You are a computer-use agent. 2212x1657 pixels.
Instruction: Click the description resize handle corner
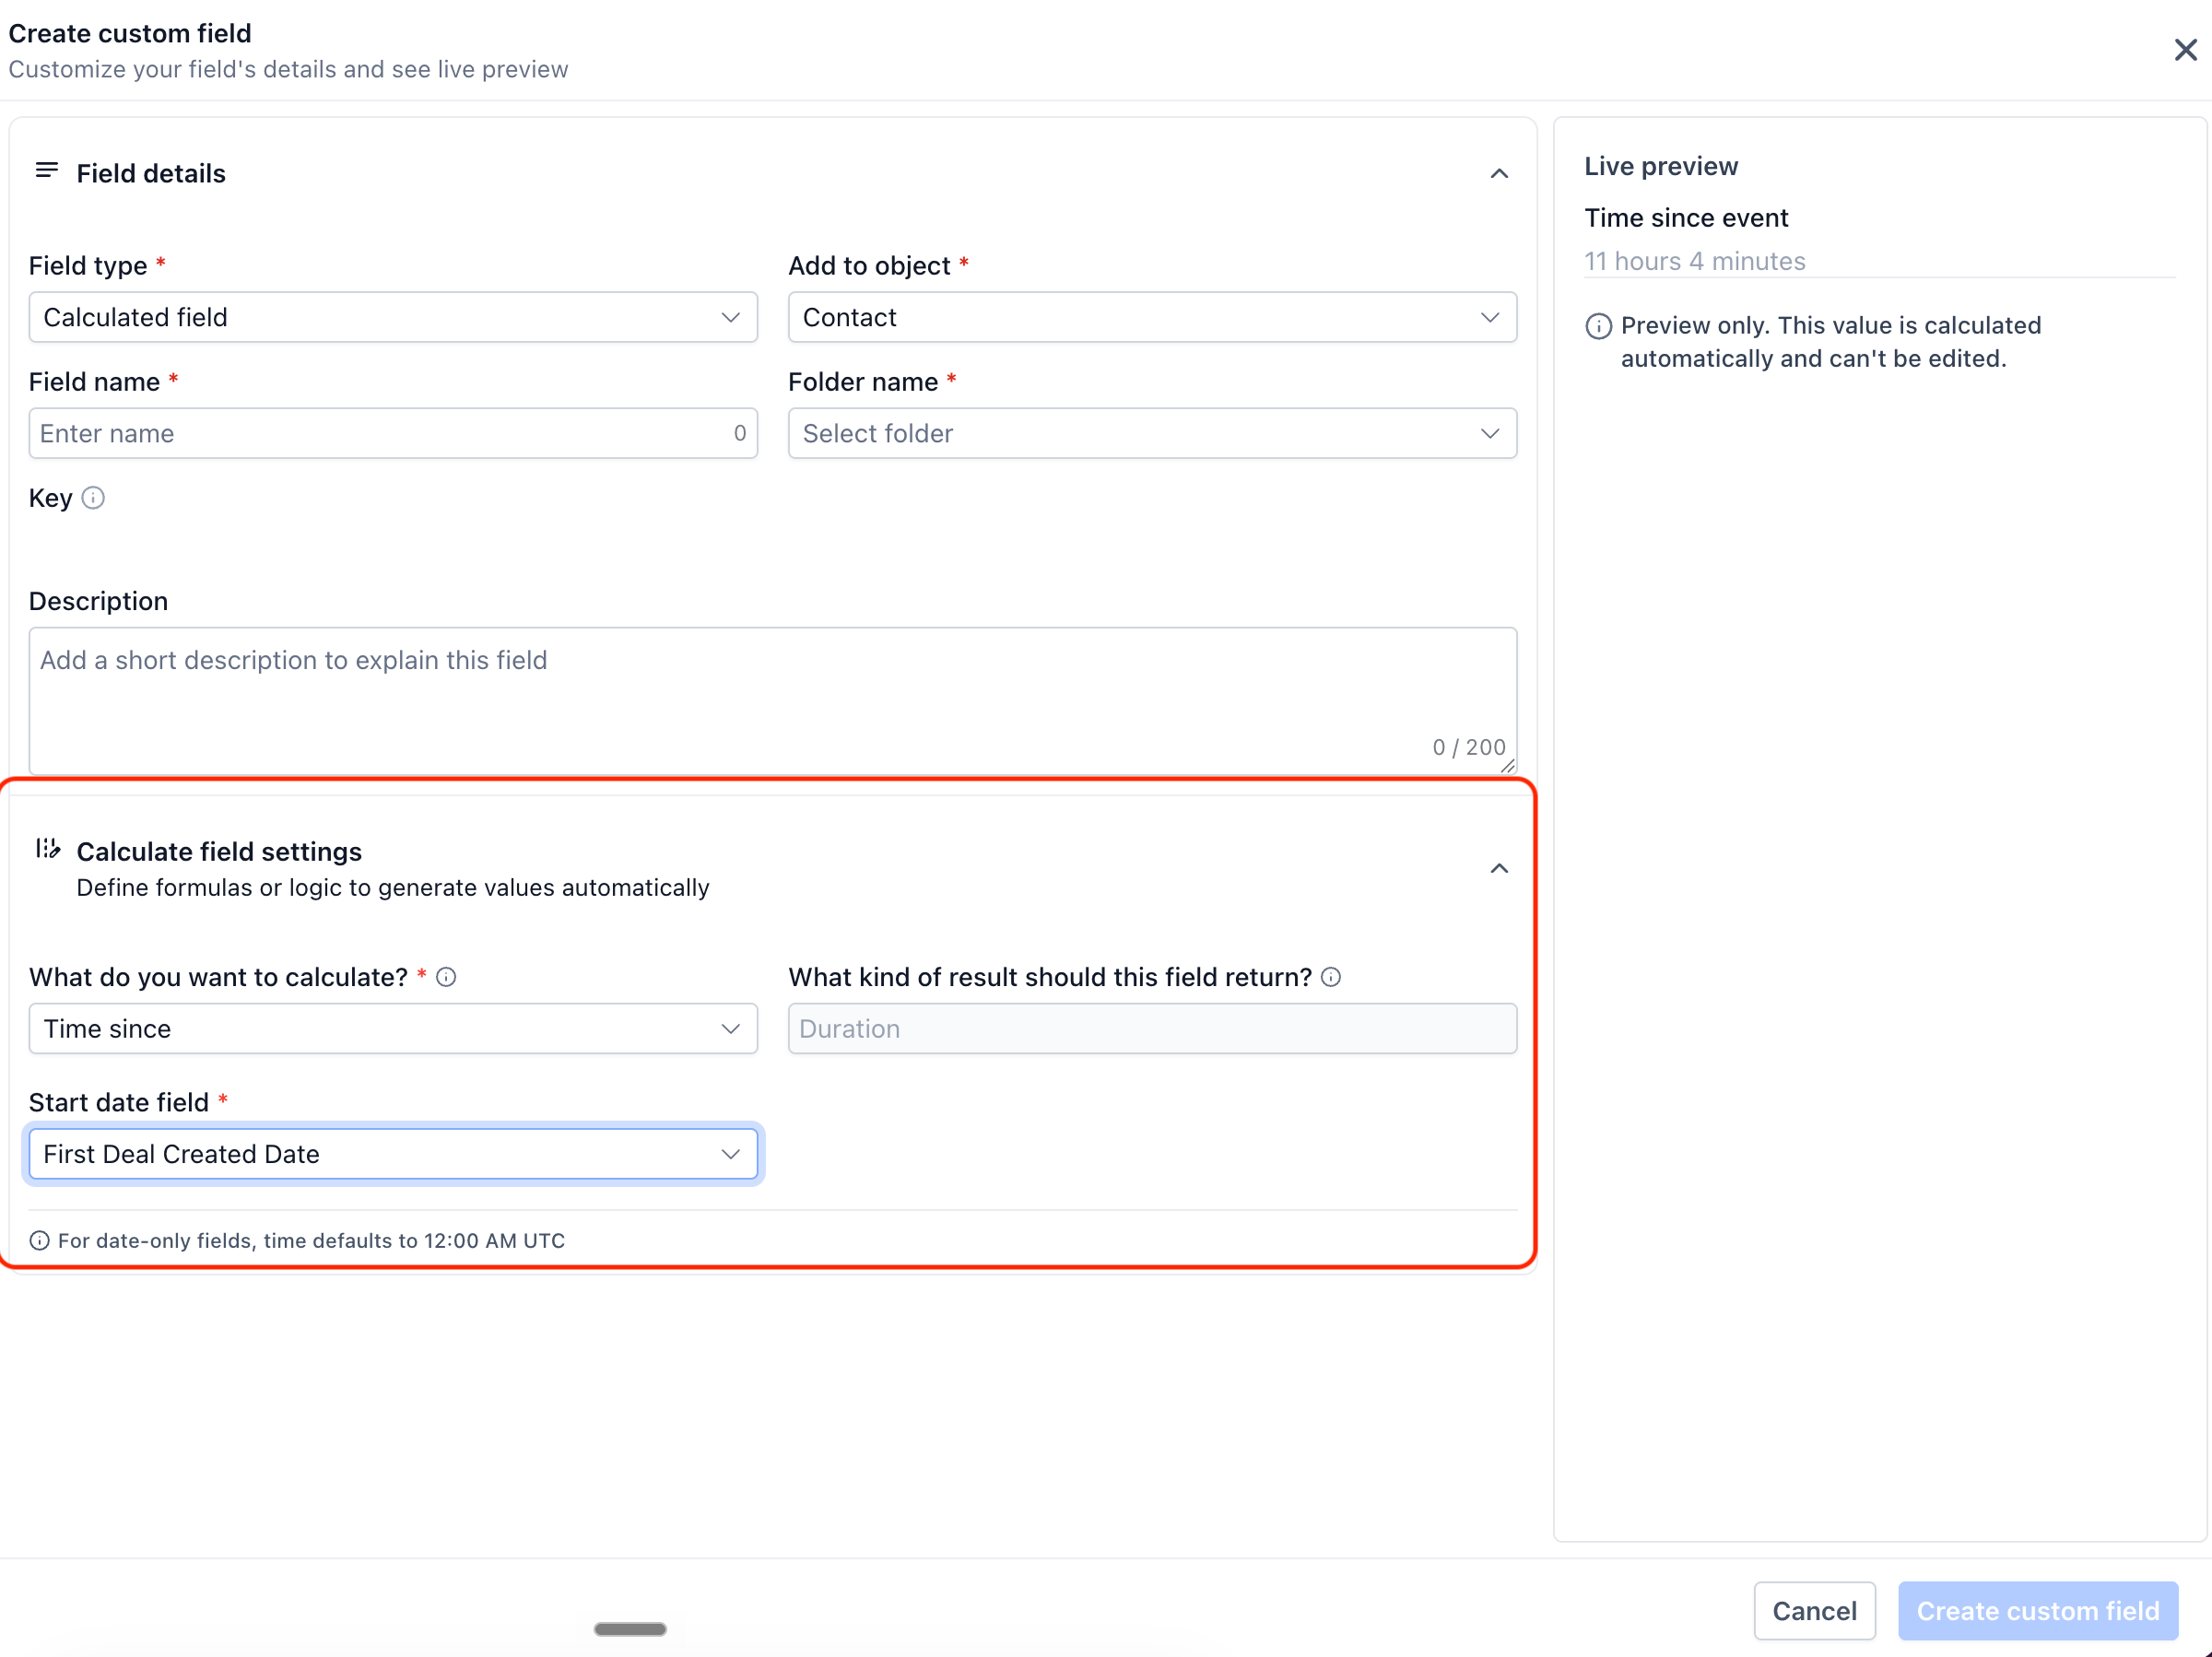[x=1507, y=765]
